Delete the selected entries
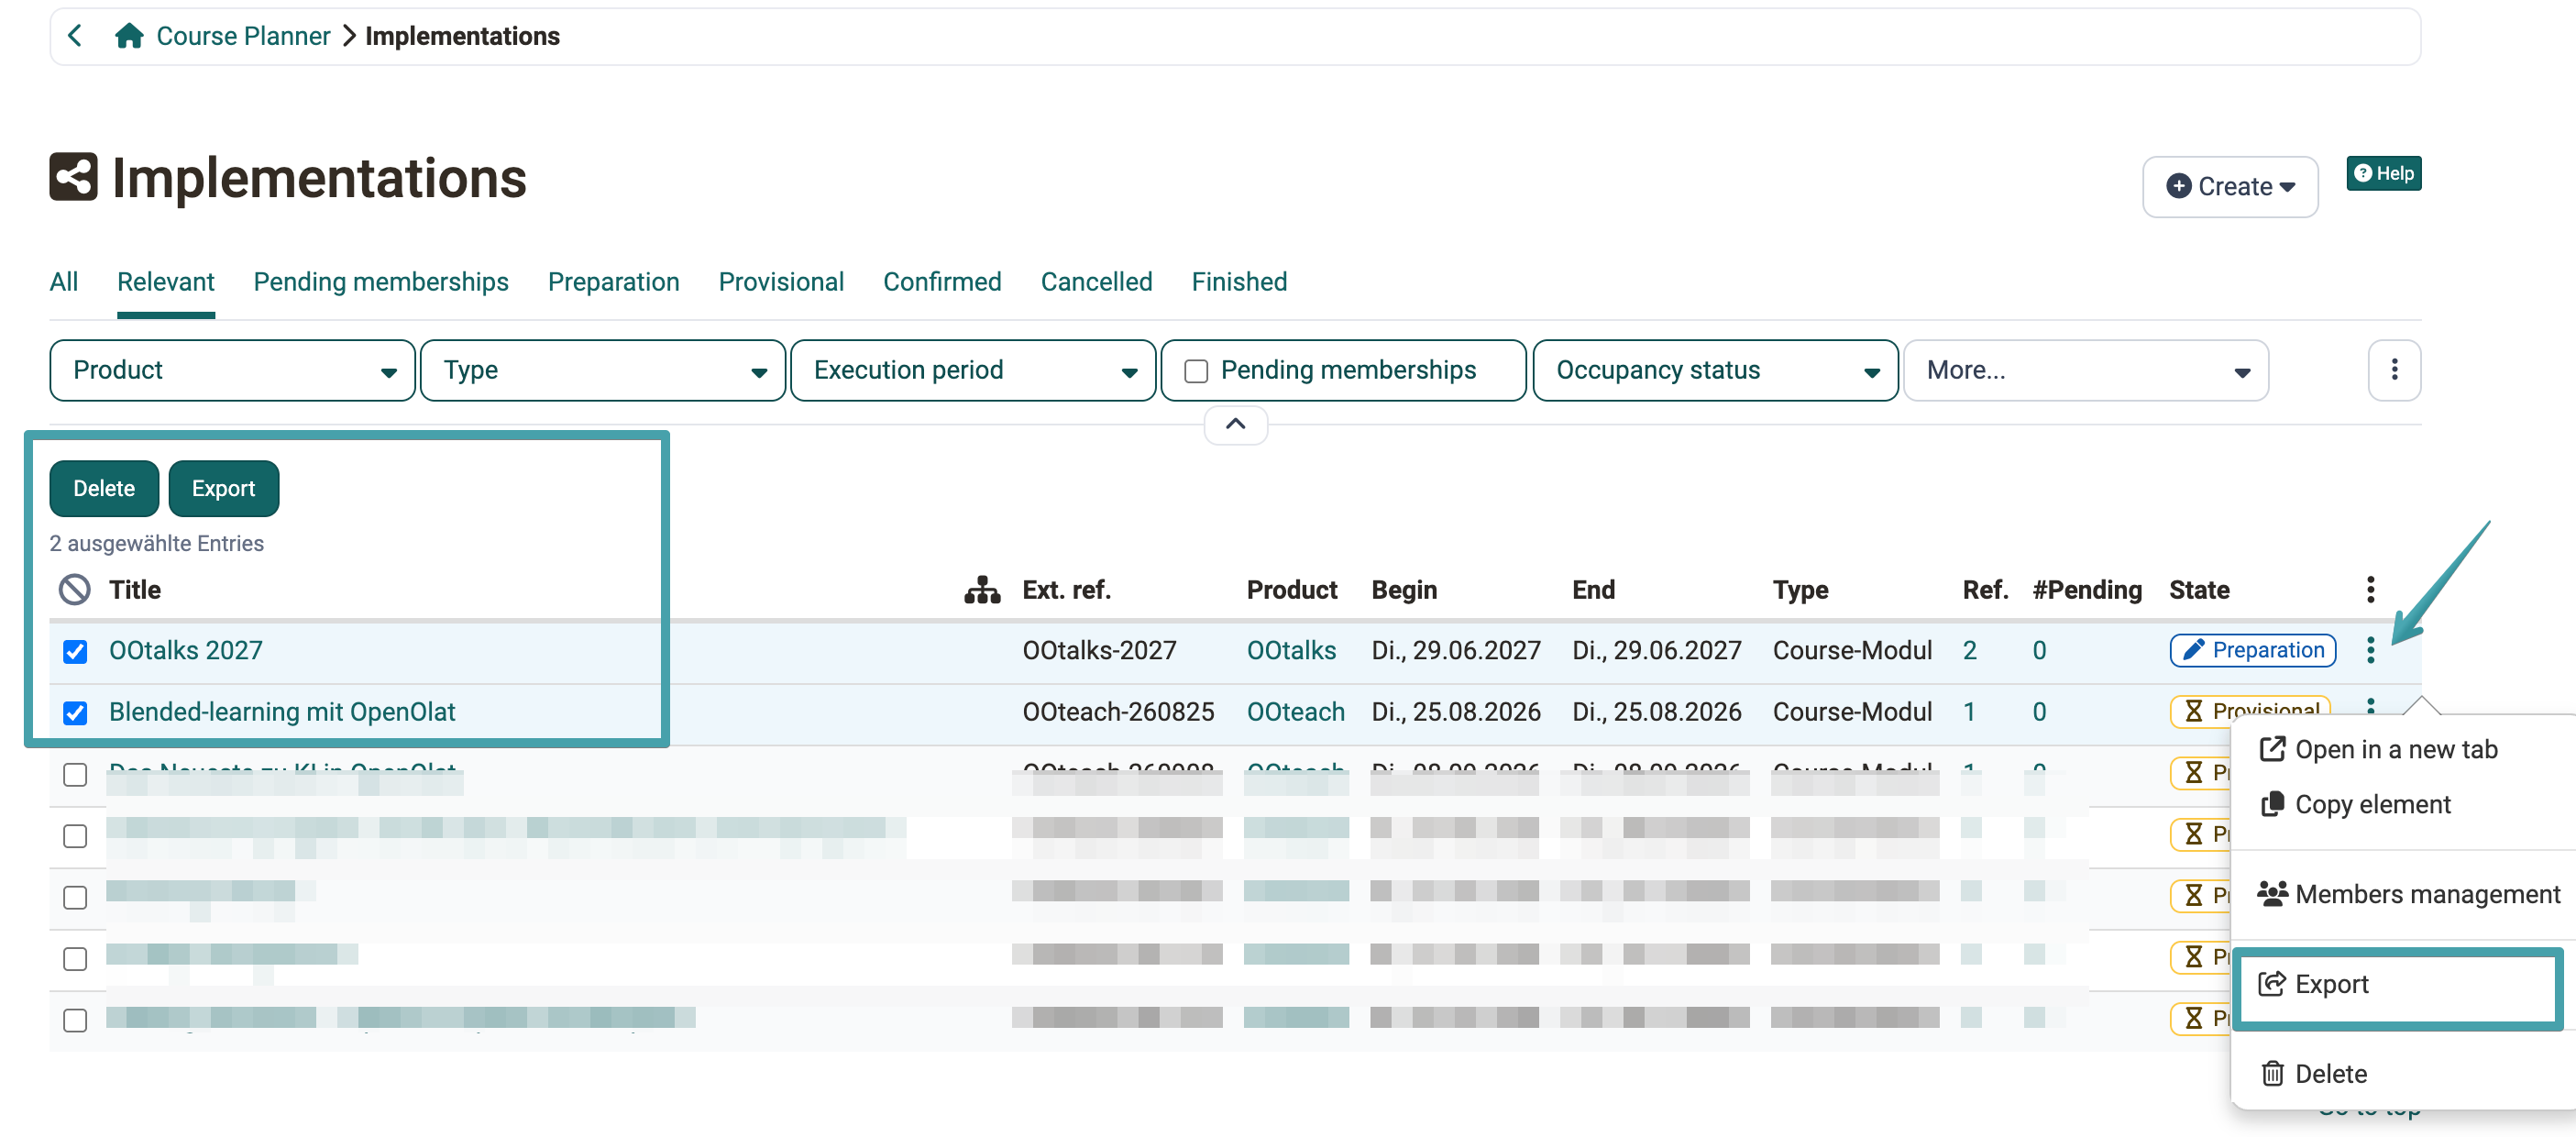This screenshot has height=1137, width=2576. [104, 489]
